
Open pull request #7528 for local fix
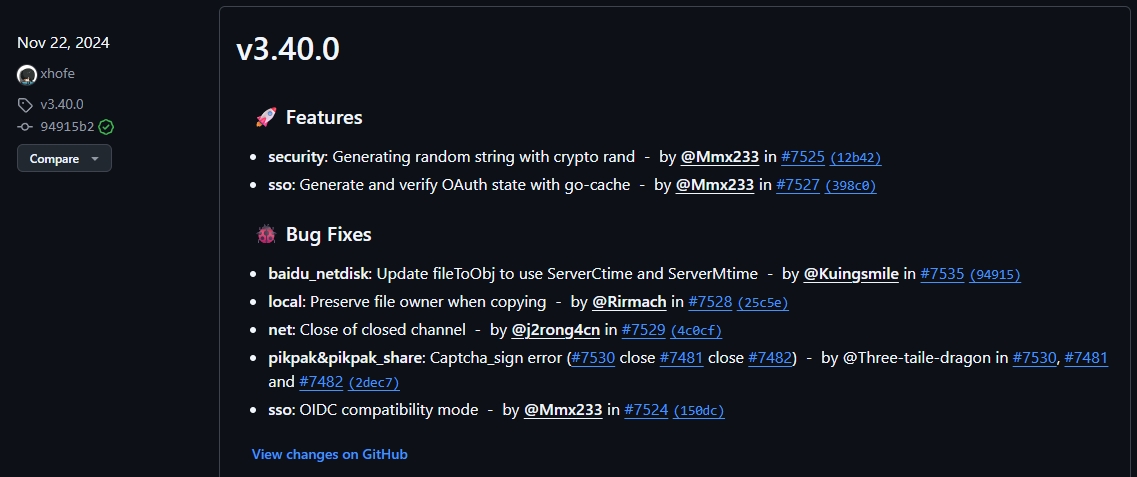711,302
